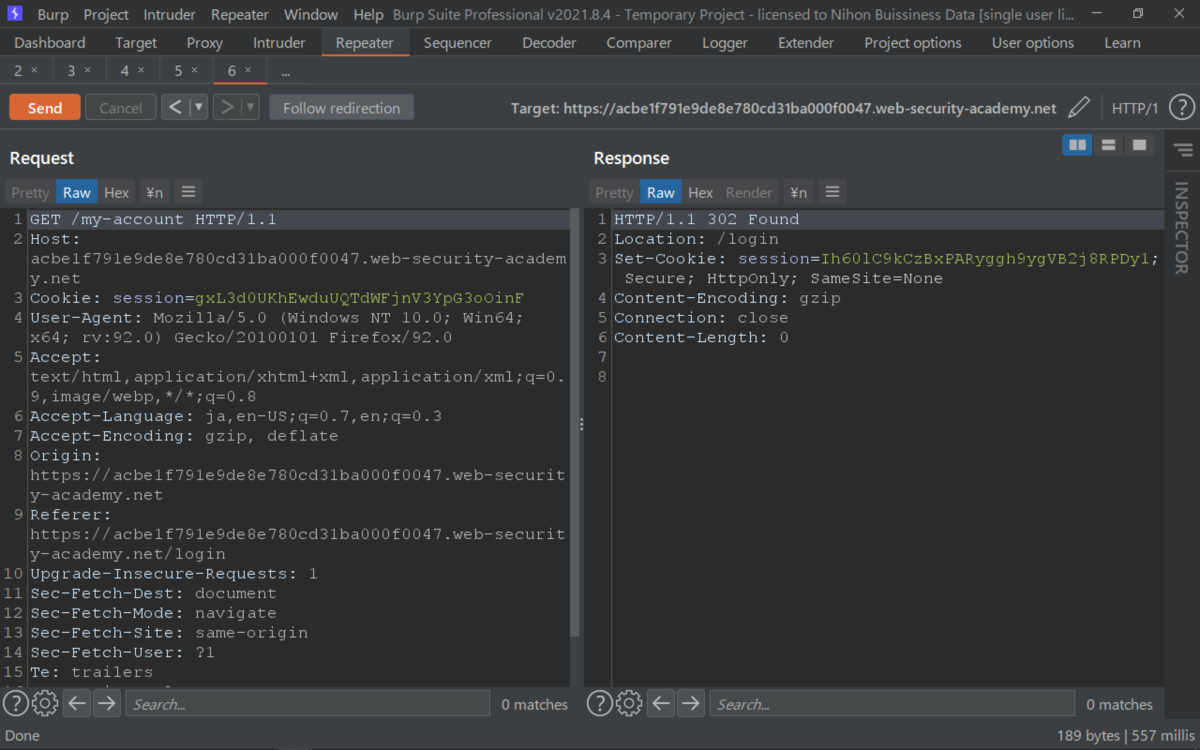Click the Request pane vertical scrollbar
Screen dimensions: 1200x750
574,420
